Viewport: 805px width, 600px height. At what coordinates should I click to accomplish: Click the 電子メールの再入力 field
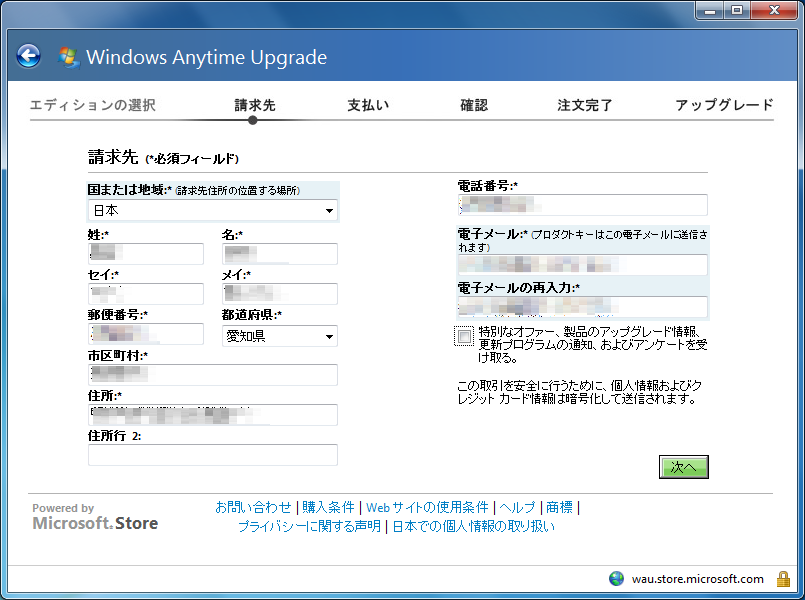[582, 307]
